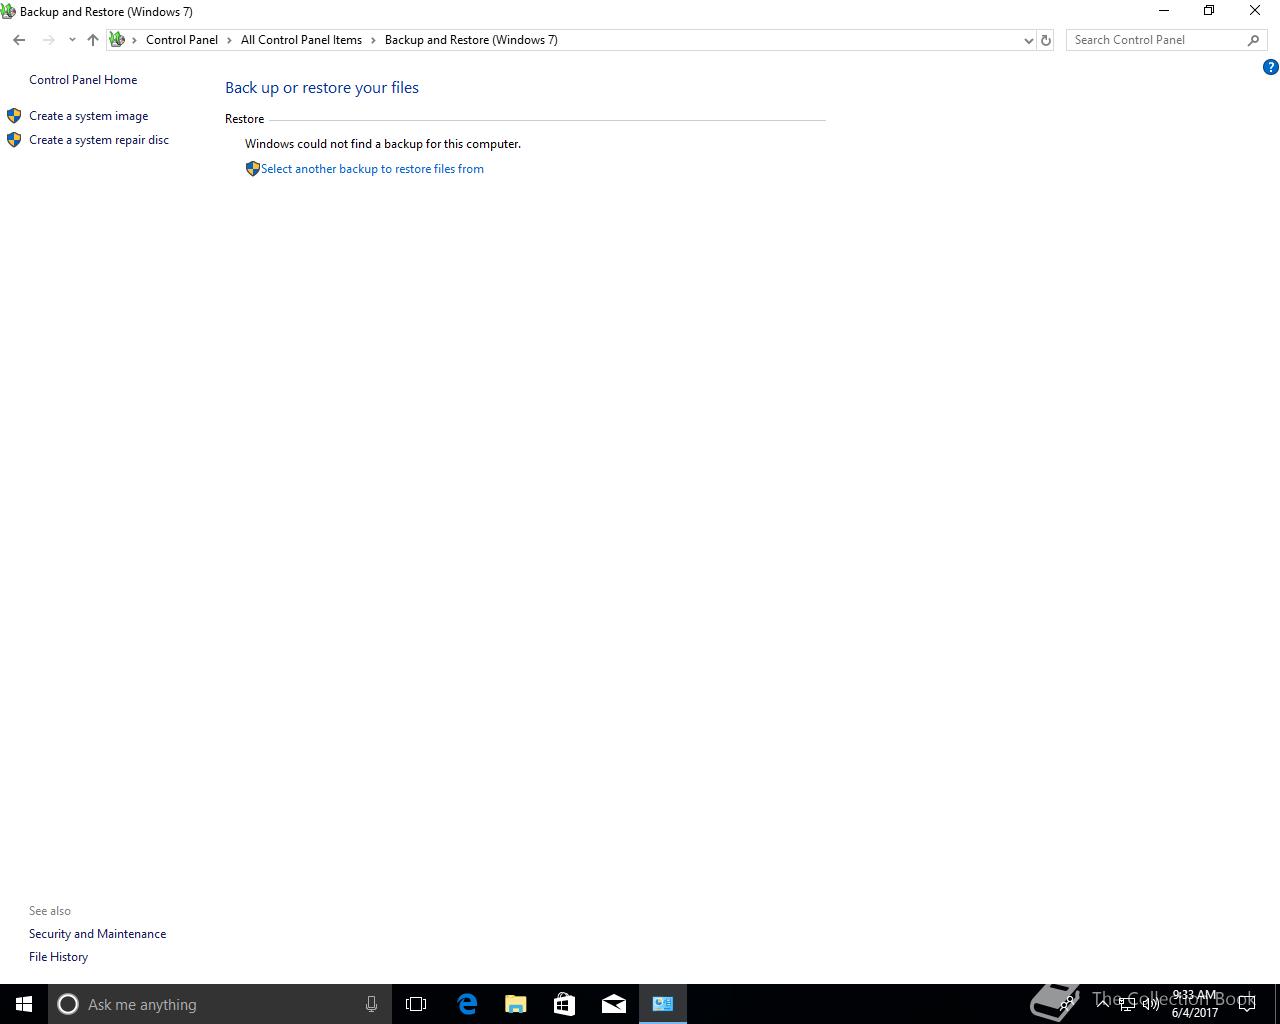Expand chevron after All Control Panel Items
This screenshot has height=1024, width=1280.
[374, 40]
